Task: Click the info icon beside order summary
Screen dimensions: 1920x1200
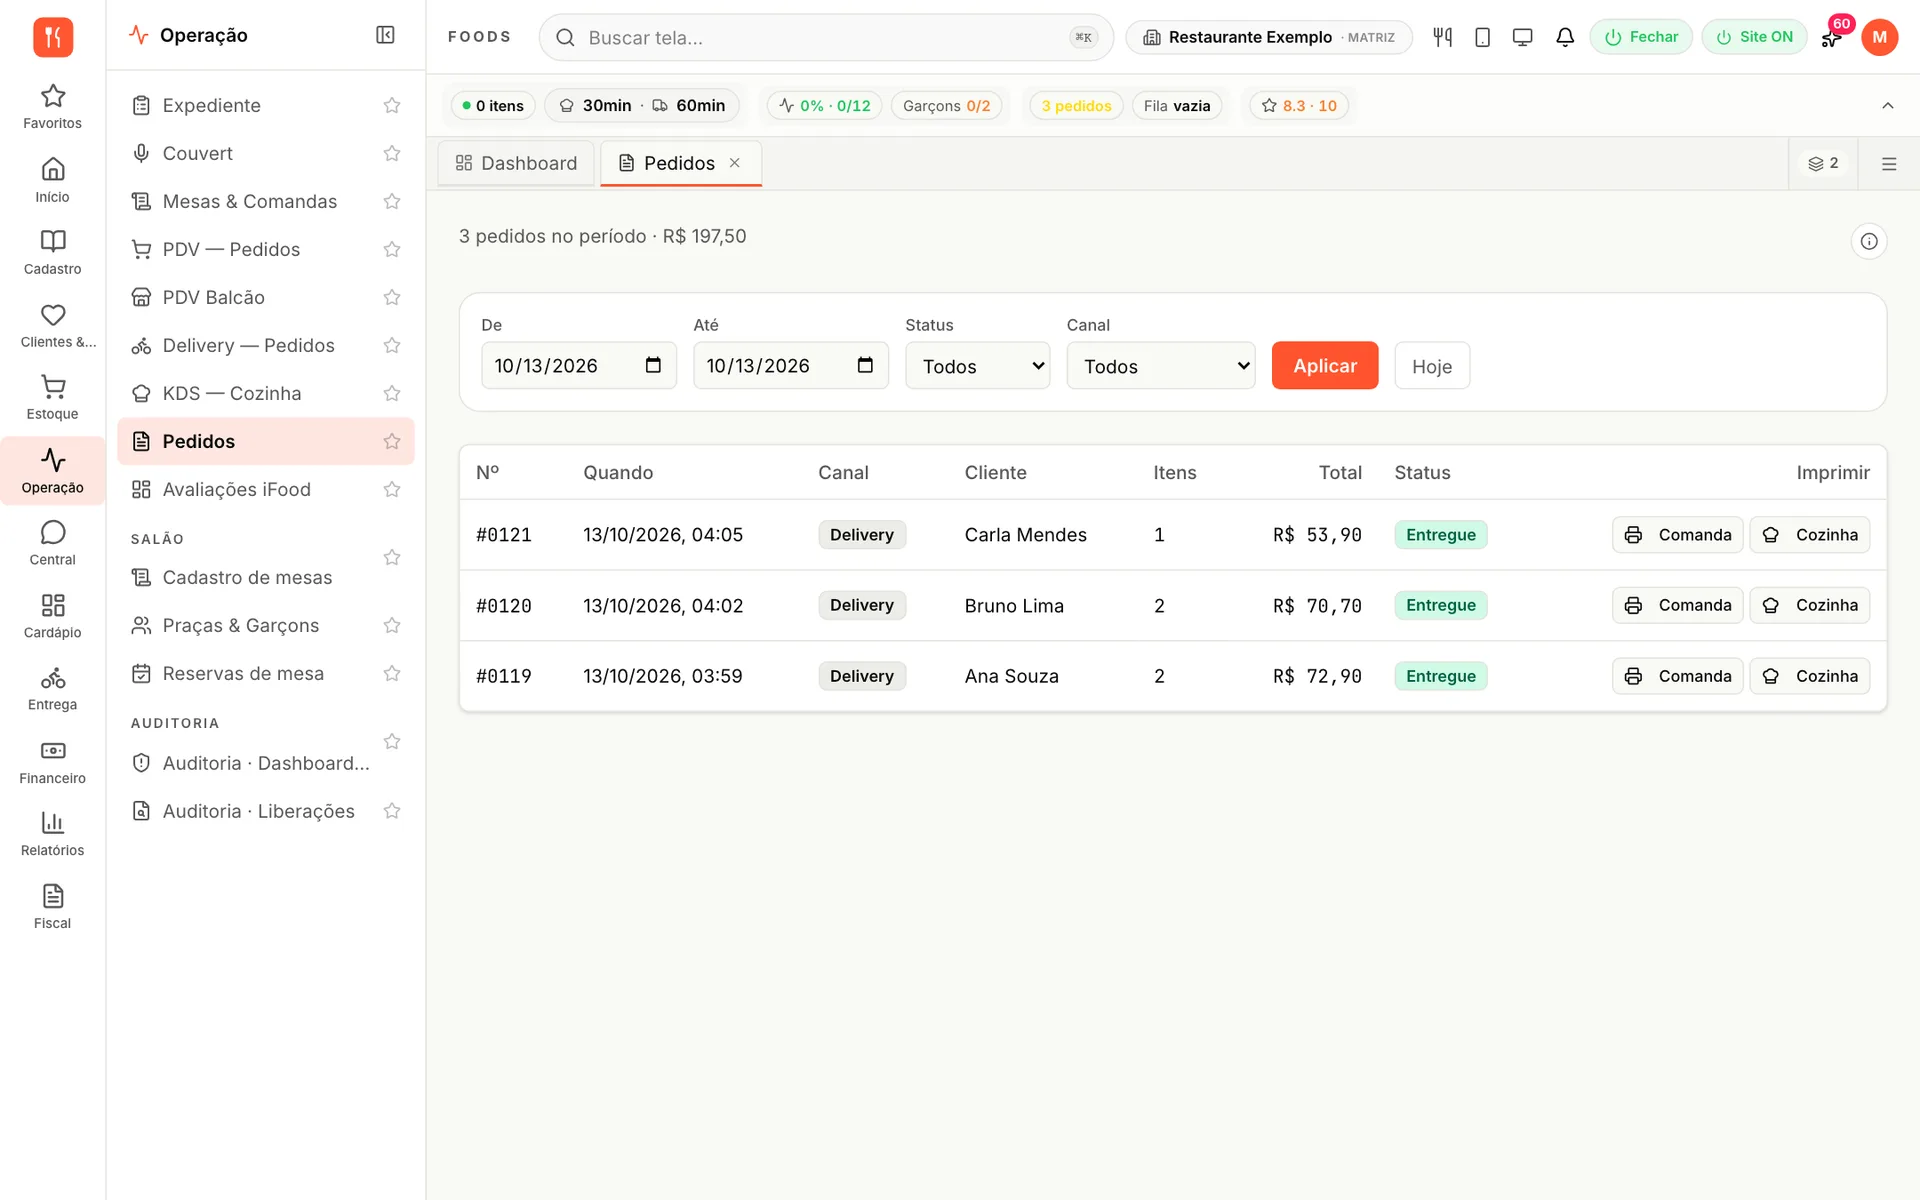Action: (1868, 241)
